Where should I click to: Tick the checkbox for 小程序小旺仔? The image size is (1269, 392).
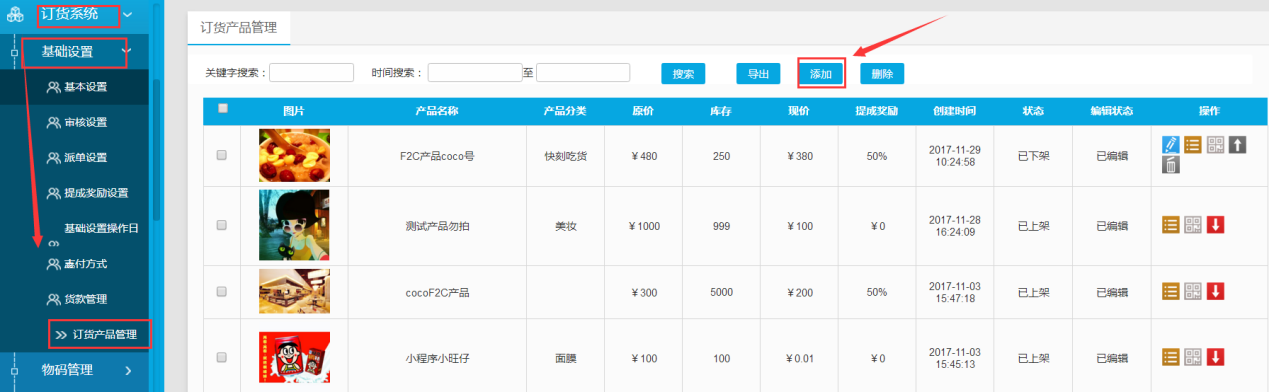(222, 357)
